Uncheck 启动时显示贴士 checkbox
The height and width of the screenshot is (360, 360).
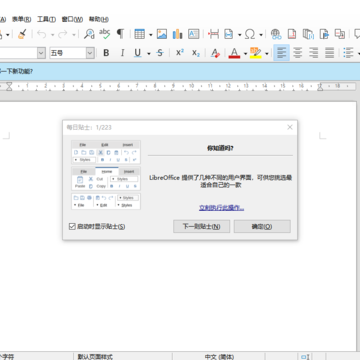(72, 227)
